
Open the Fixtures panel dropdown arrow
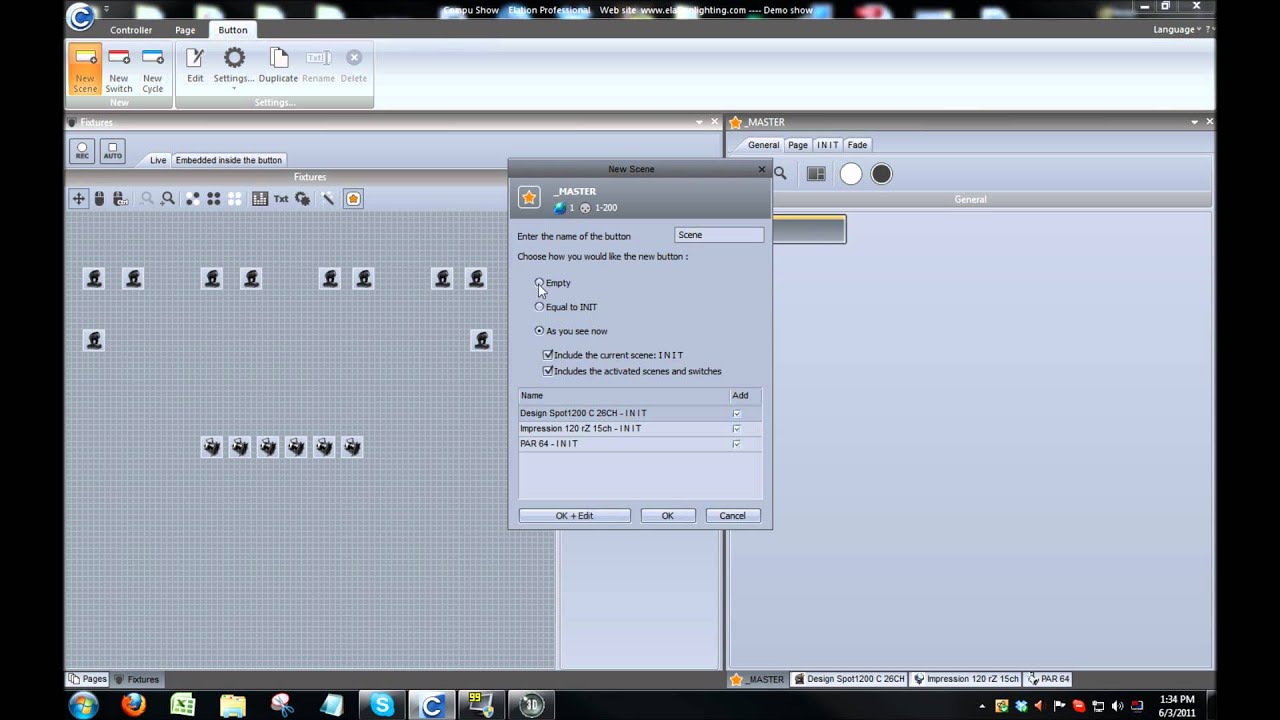(x=699, y=122)
